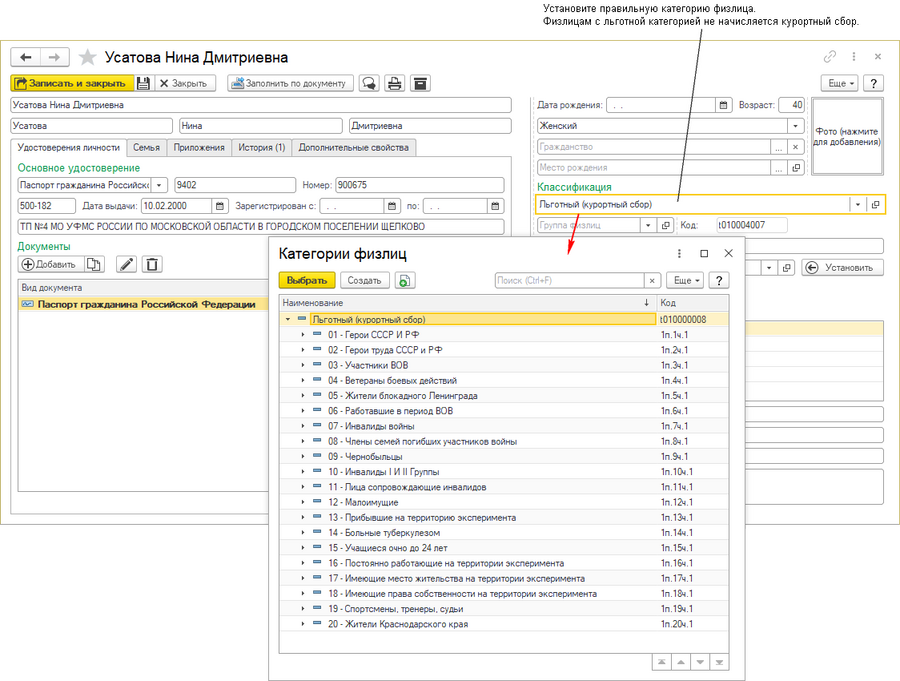Screen dimensions: 900x681
Task: Open the gender dropdown showing Женский
Action: 795,126
